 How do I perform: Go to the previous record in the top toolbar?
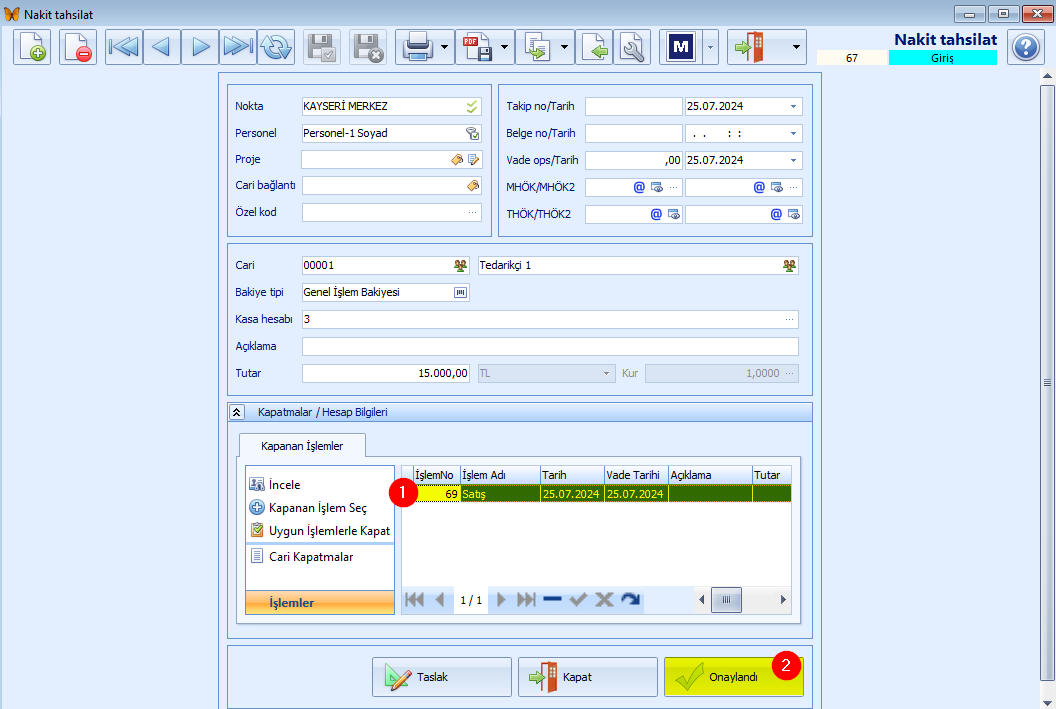162,47
